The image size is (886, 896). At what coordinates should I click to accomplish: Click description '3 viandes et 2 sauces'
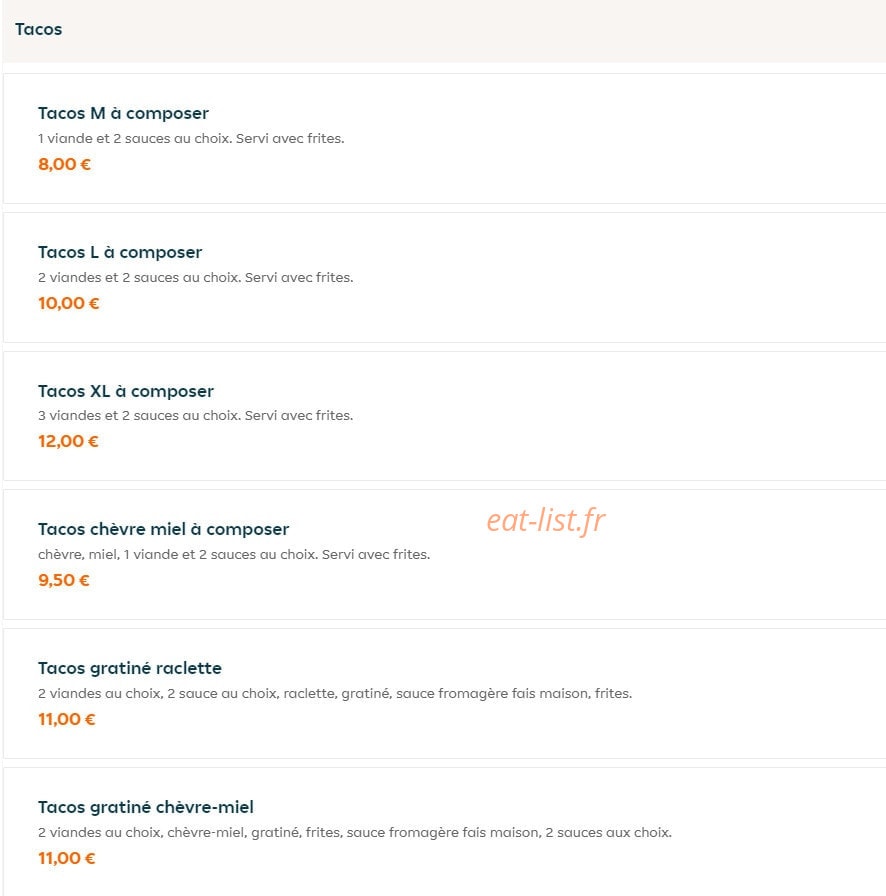click(195, 415)
